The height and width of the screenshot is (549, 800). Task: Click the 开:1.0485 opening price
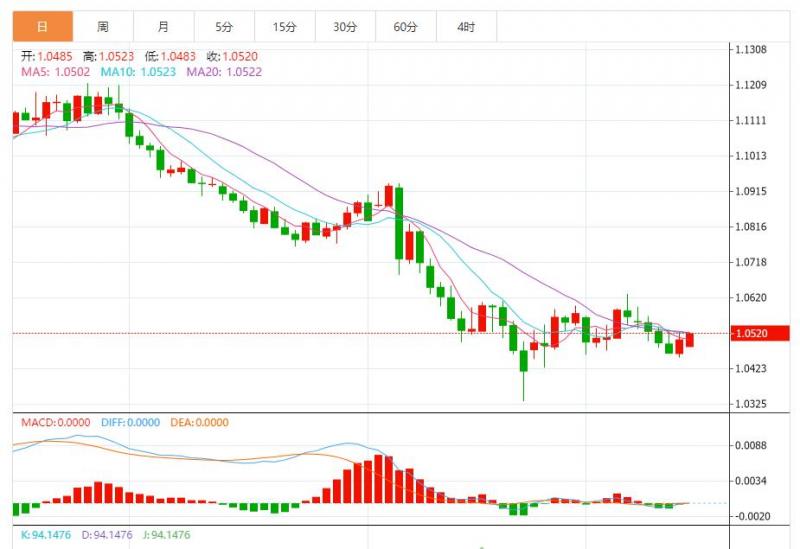coord(47,57)
